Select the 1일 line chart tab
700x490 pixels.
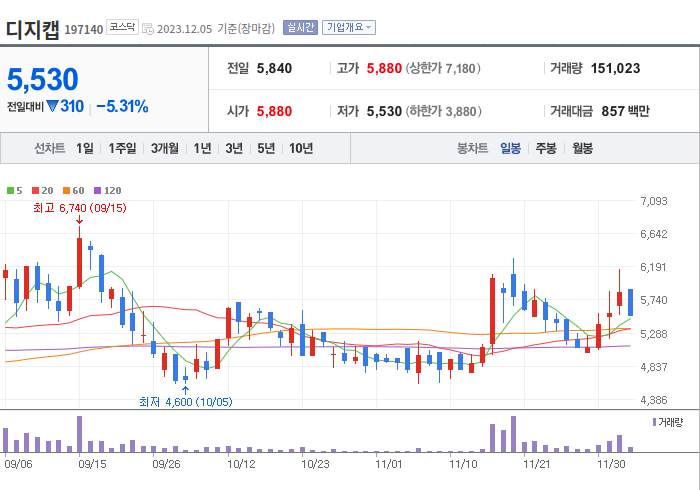(85, 148)
